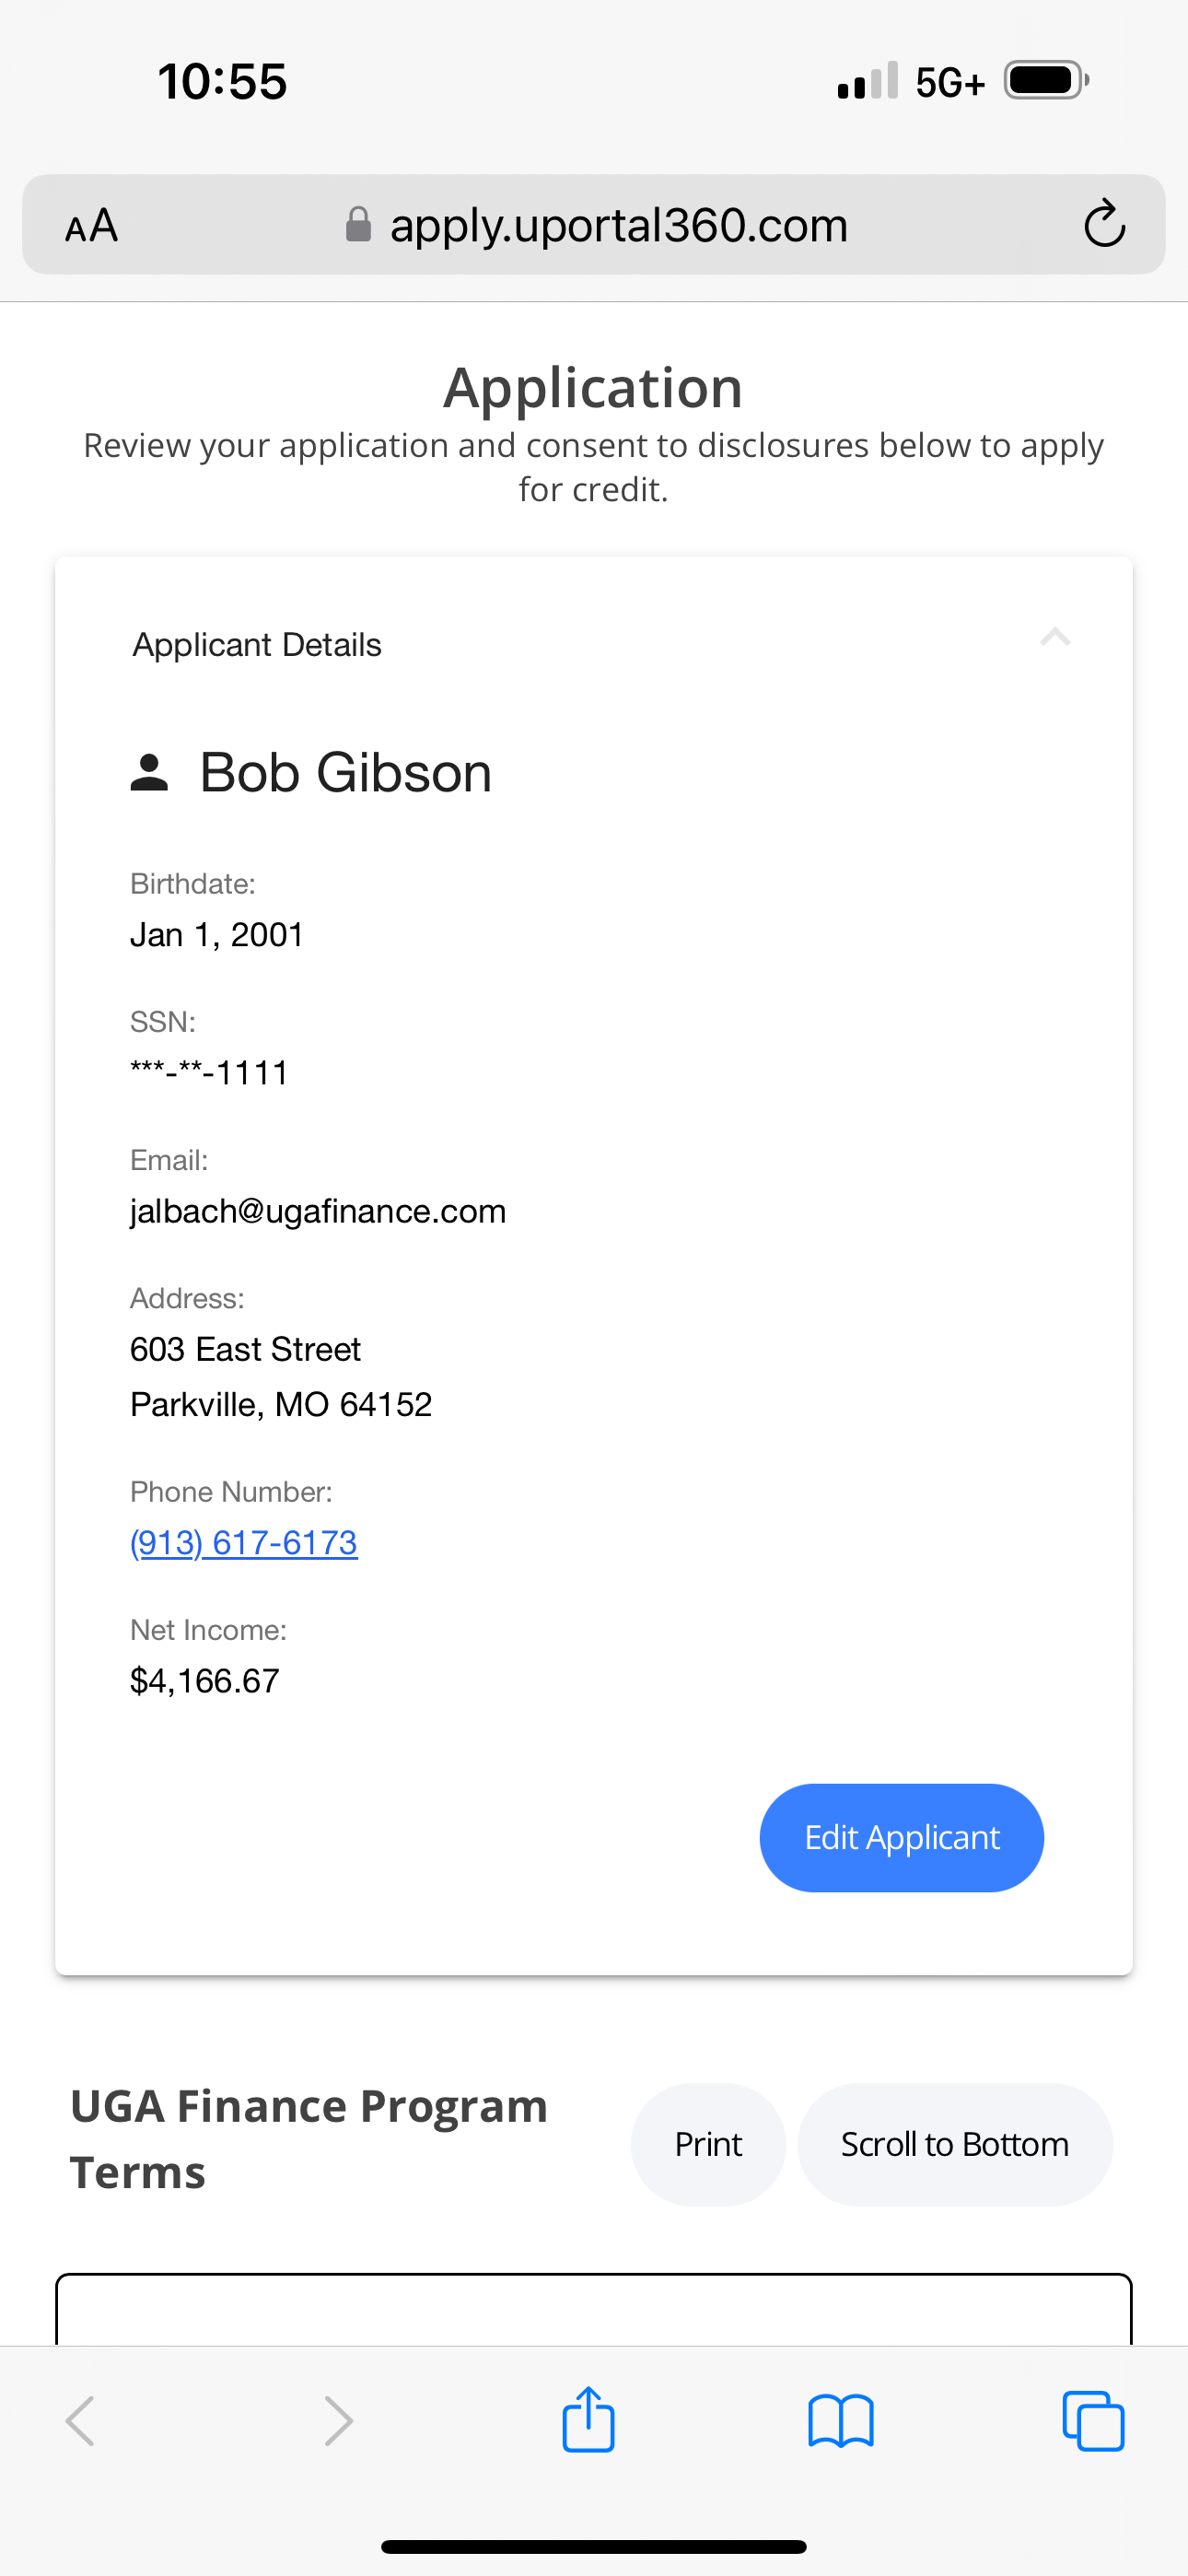Tap the Safari reload page icon
Screen dimensions: 1188x2576
1104,224
